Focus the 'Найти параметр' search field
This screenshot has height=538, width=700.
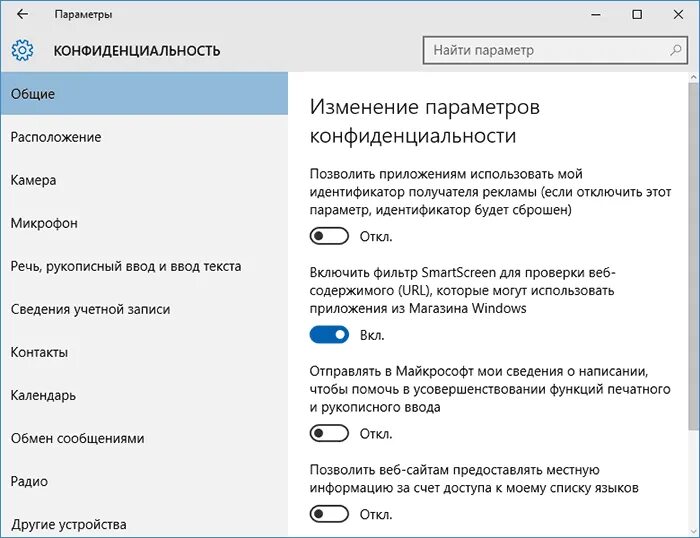(555, 50)
